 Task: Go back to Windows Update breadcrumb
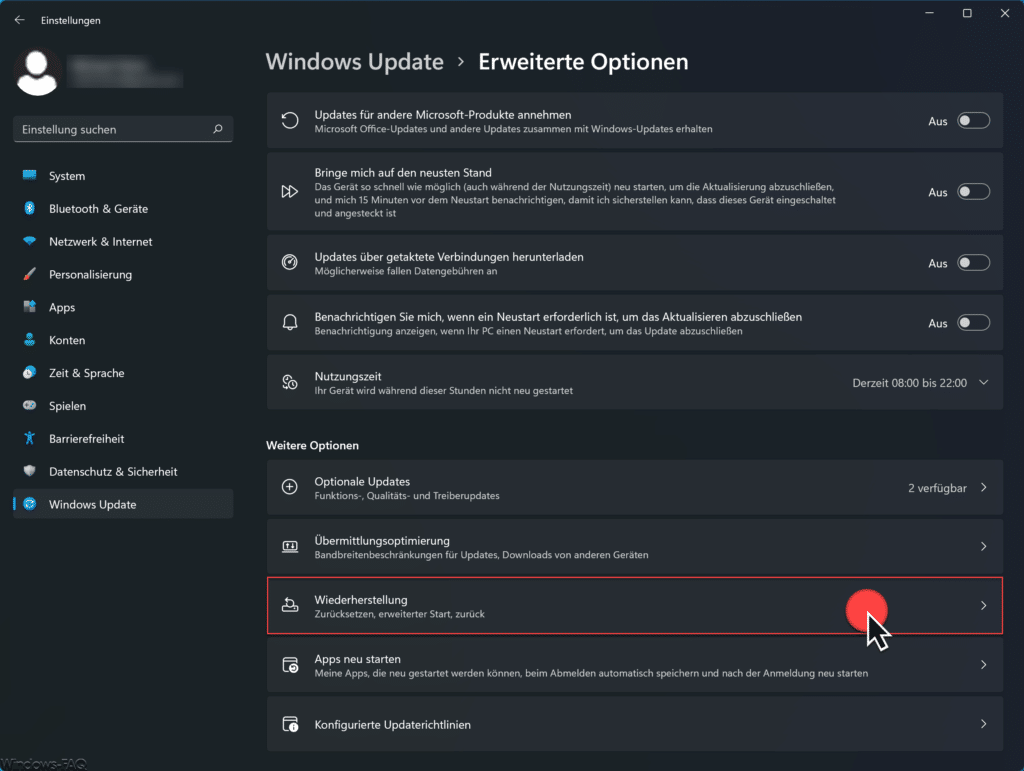(355, 62)
